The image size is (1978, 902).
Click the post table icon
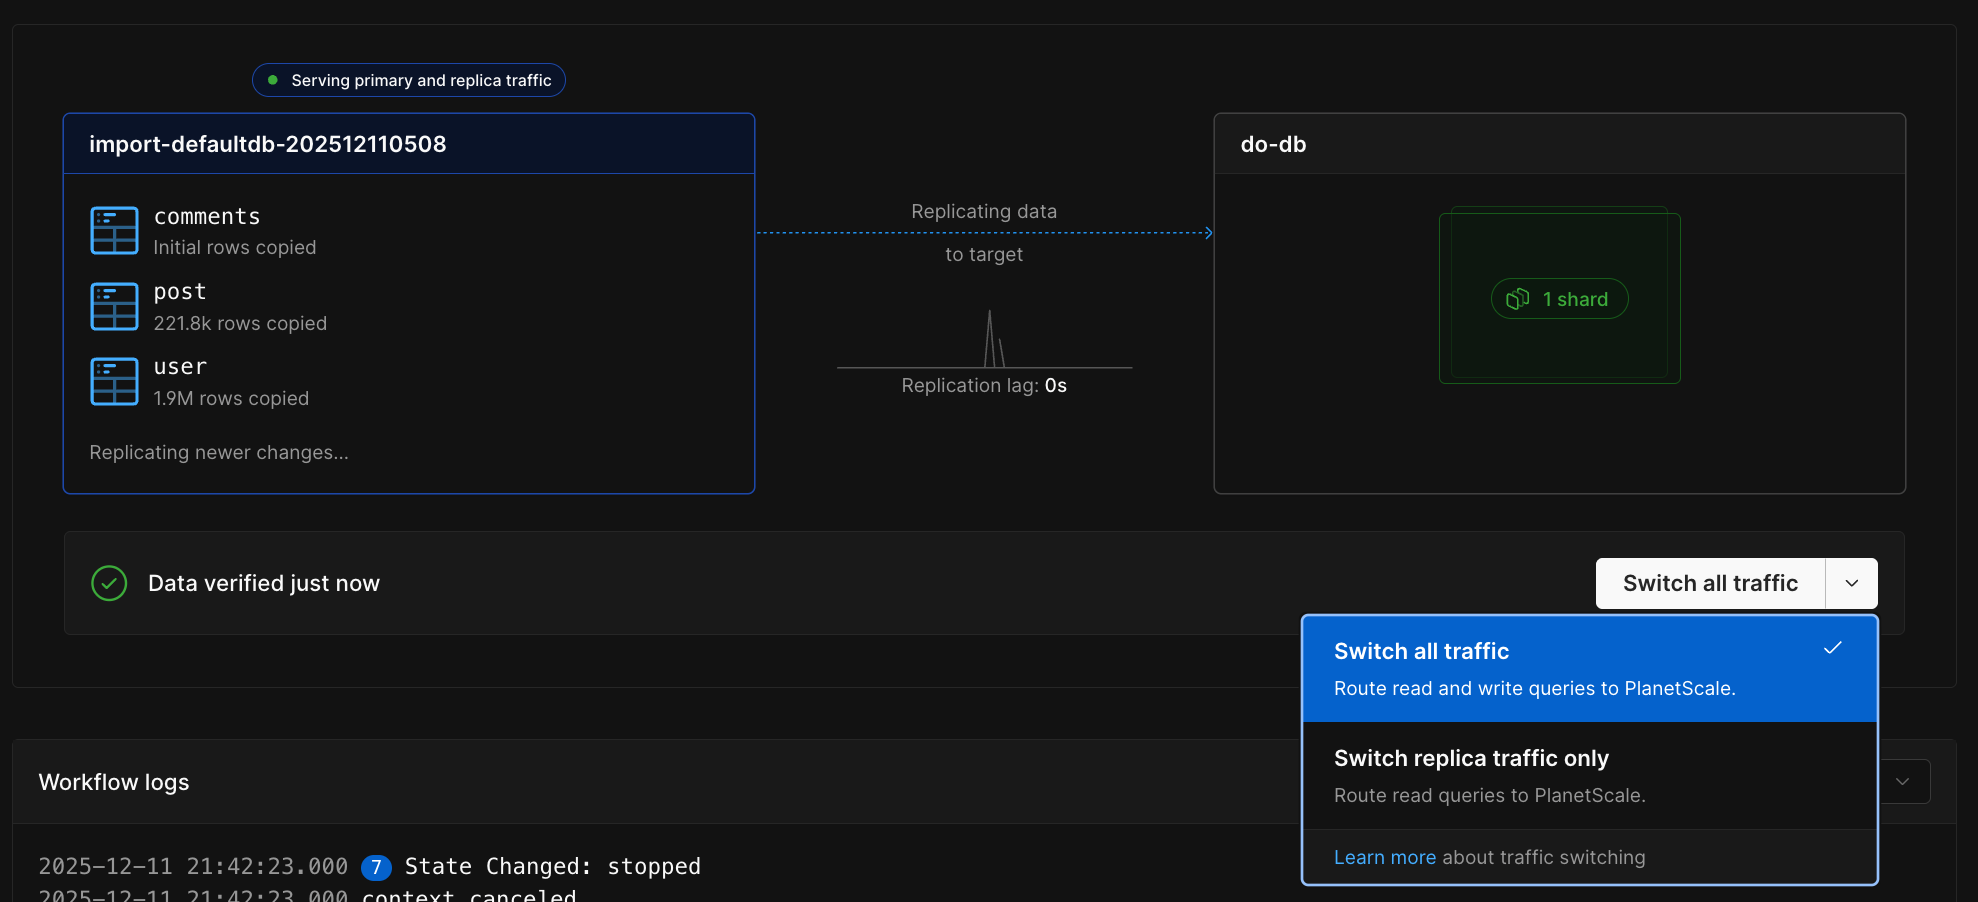[114, 306]
